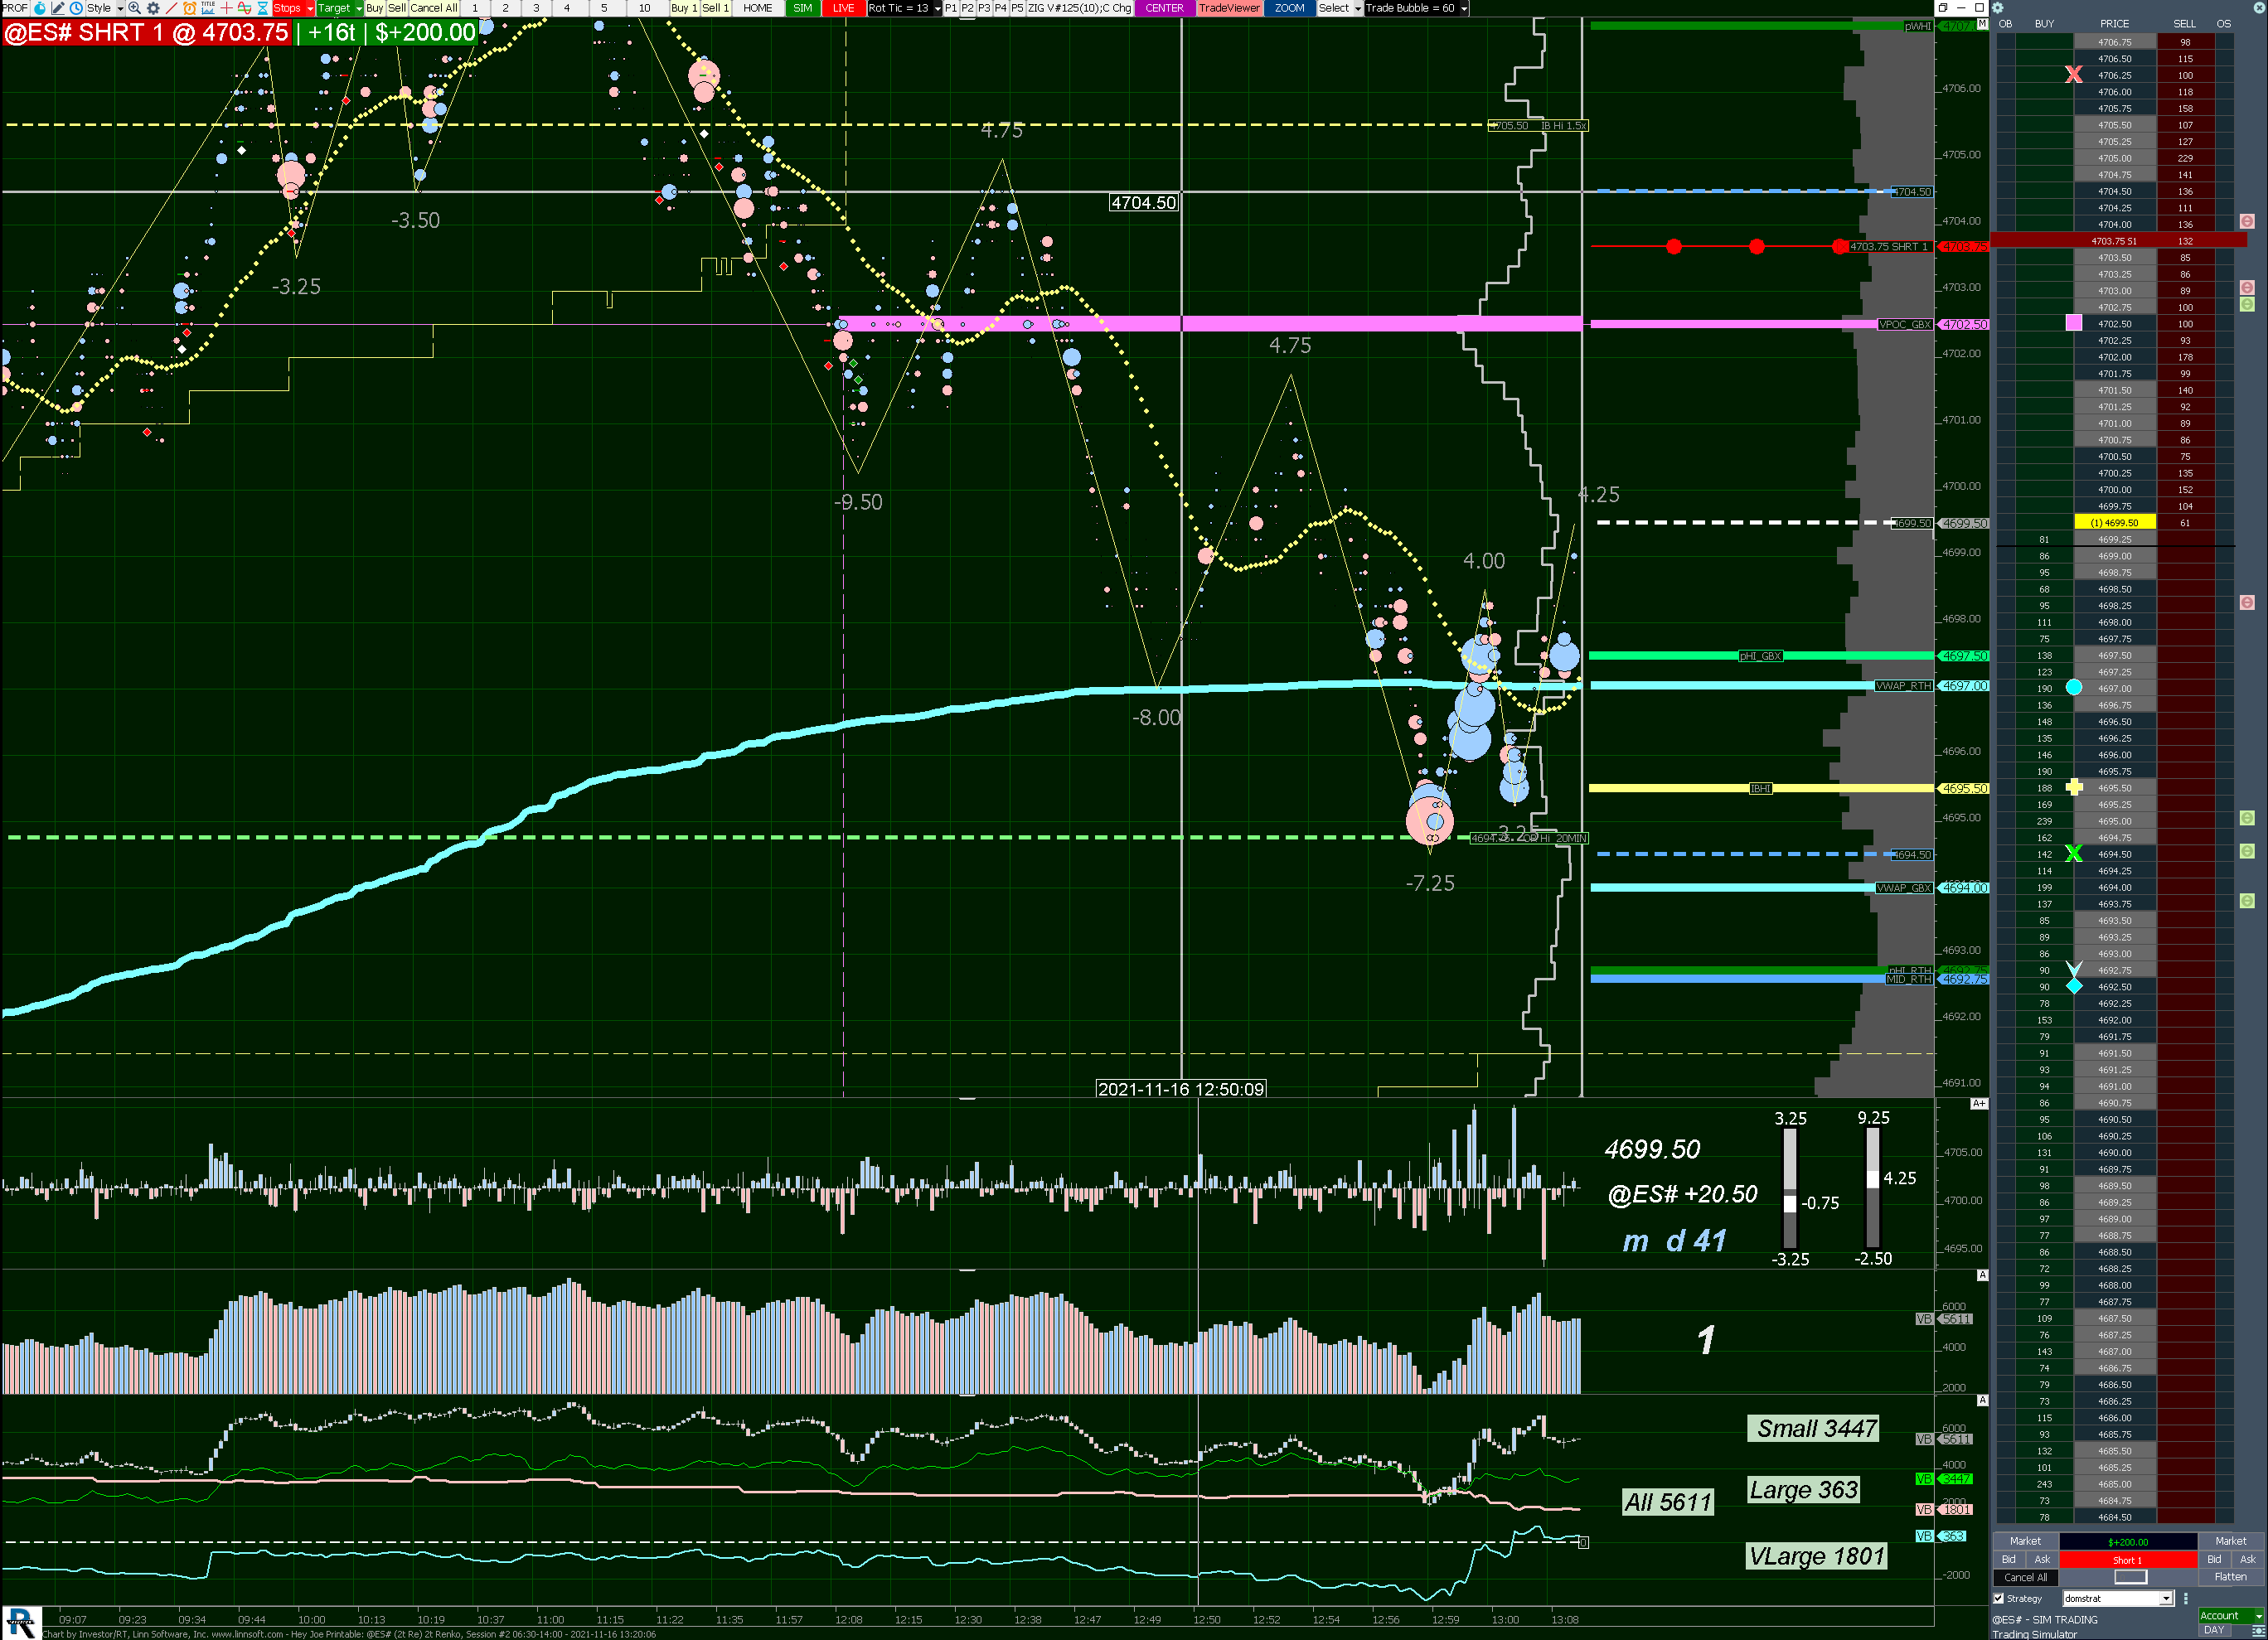Click the red Short 1 position bar
2268x1640 pixels.
[2127, 1560]
